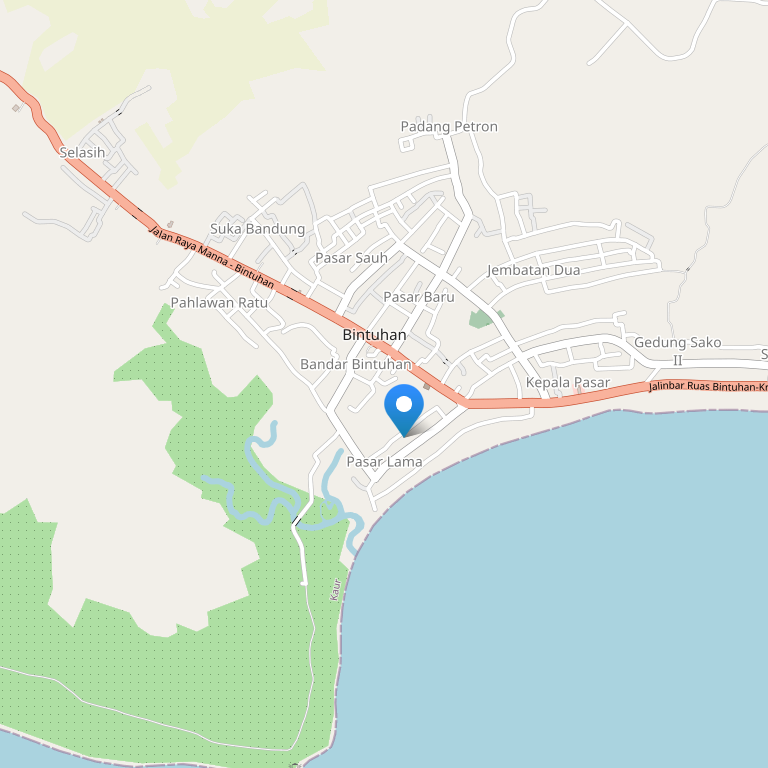Click the blue location pin marker
Screen dimensions: 768x768
click(404, 410)
